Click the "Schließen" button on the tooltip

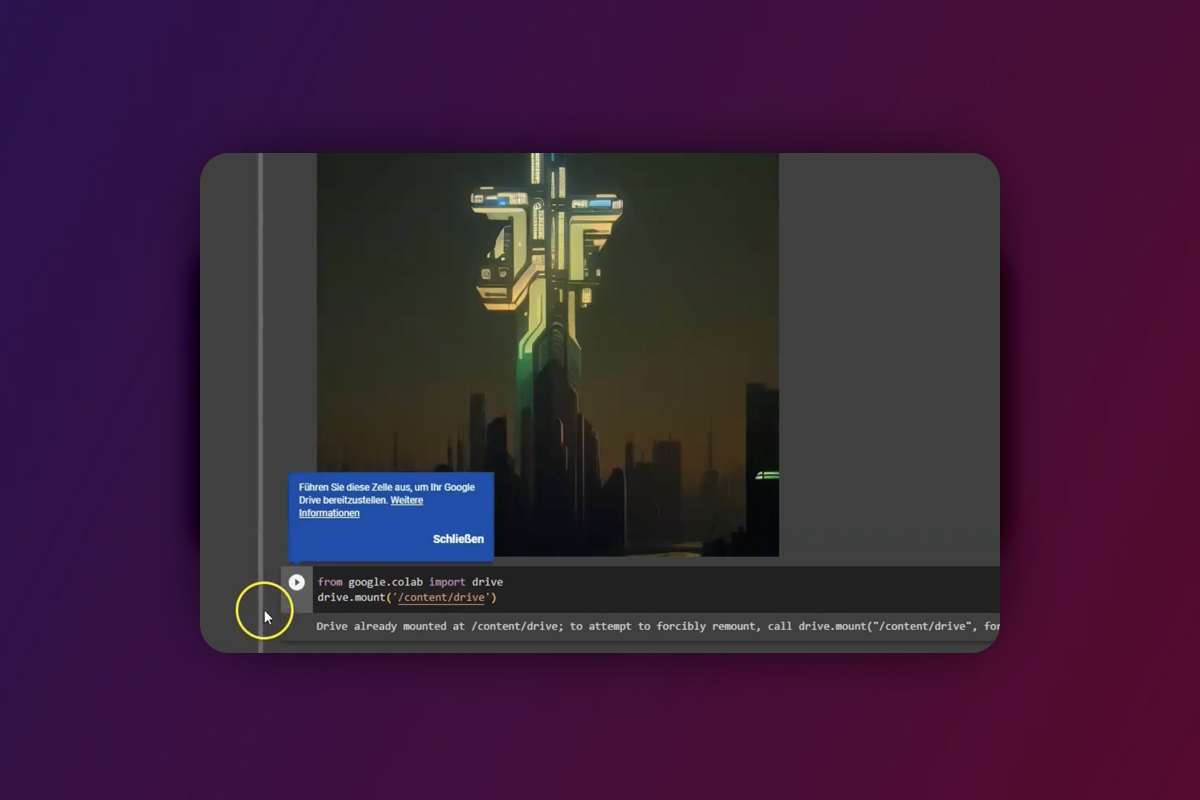coord(458,539)
